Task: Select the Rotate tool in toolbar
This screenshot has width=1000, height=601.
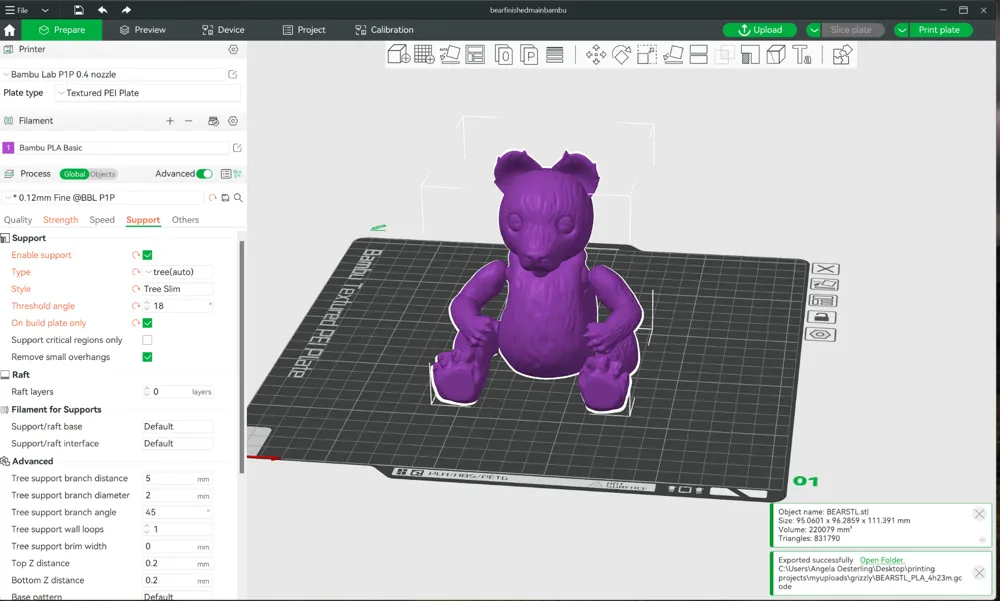Action: (621, 55)
